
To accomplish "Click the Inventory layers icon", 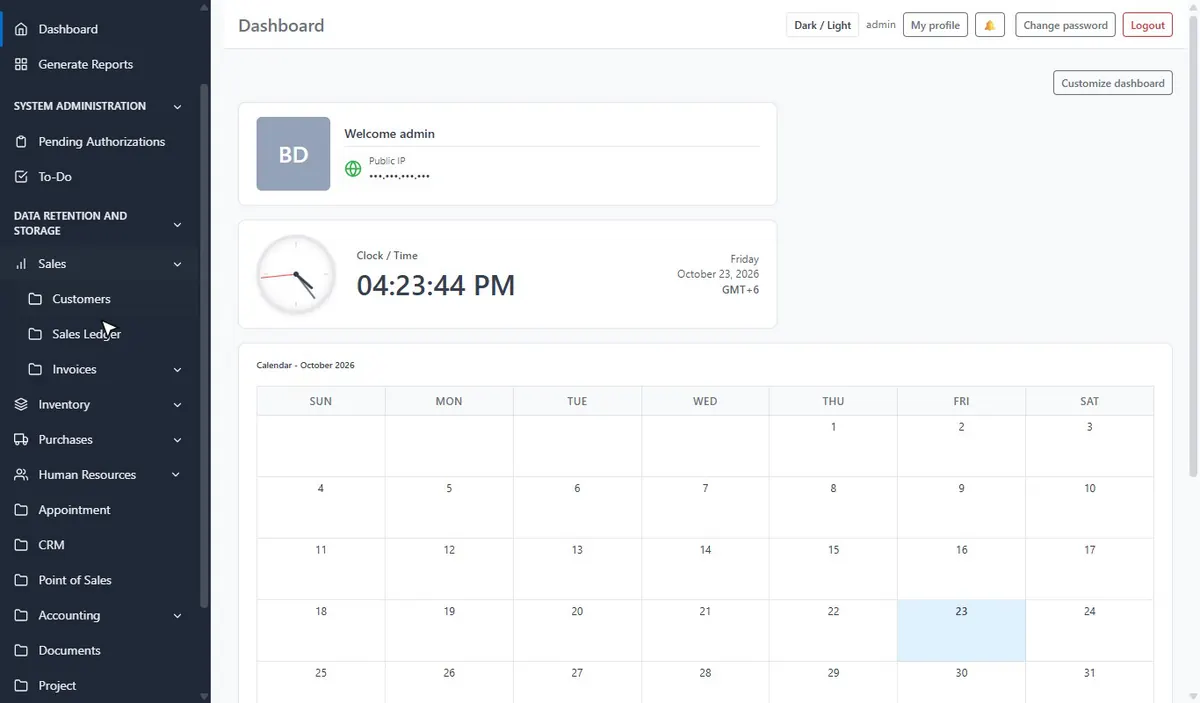I will click(x=21, y=405).
